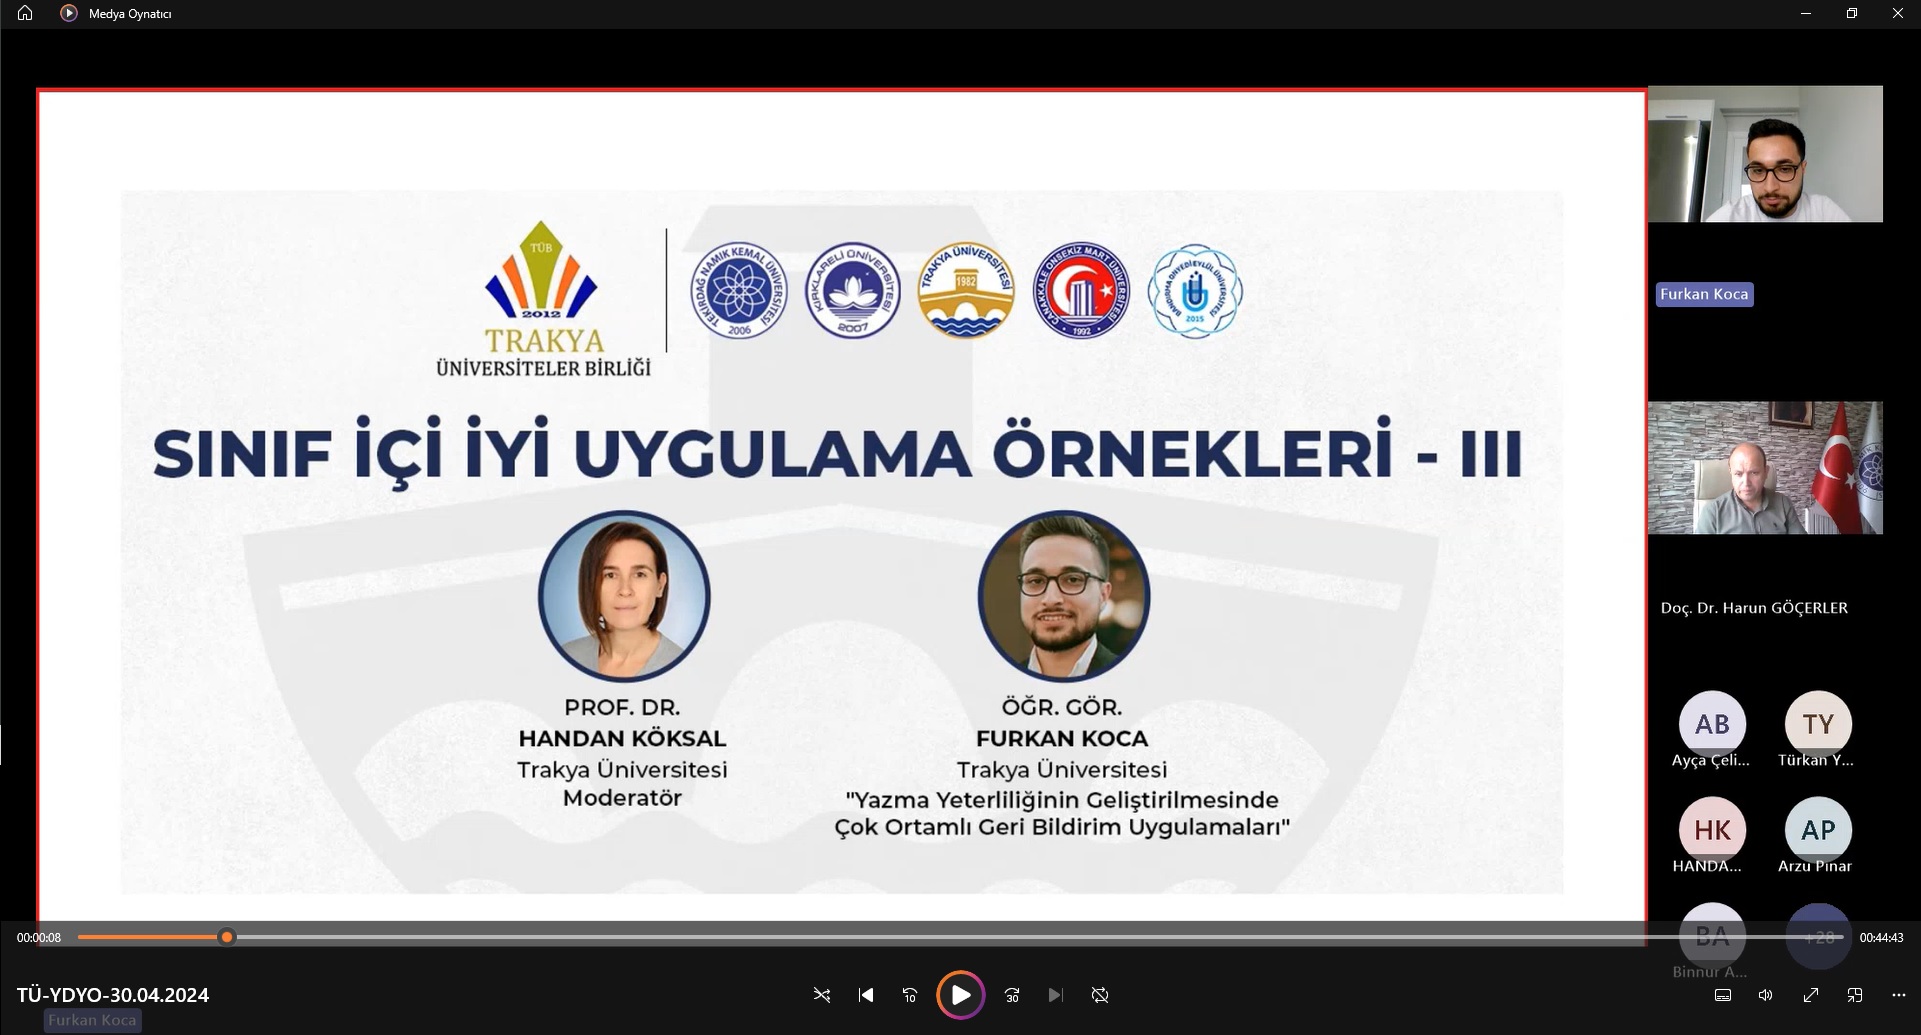Play the video
The width and height of the screenshot is (1921, 1035).
tap(960, 995)
